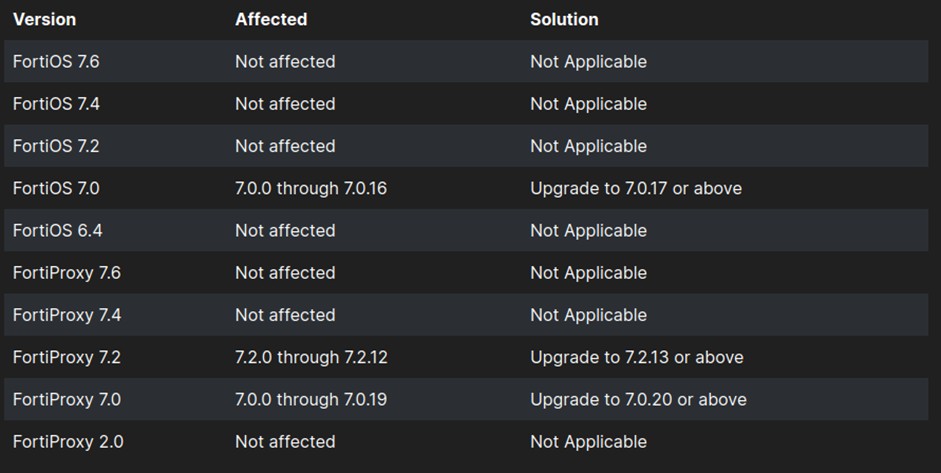941x473 pixels.
Task: Select the FortiOS 7.4 row label
Action: tap(56, 104)
